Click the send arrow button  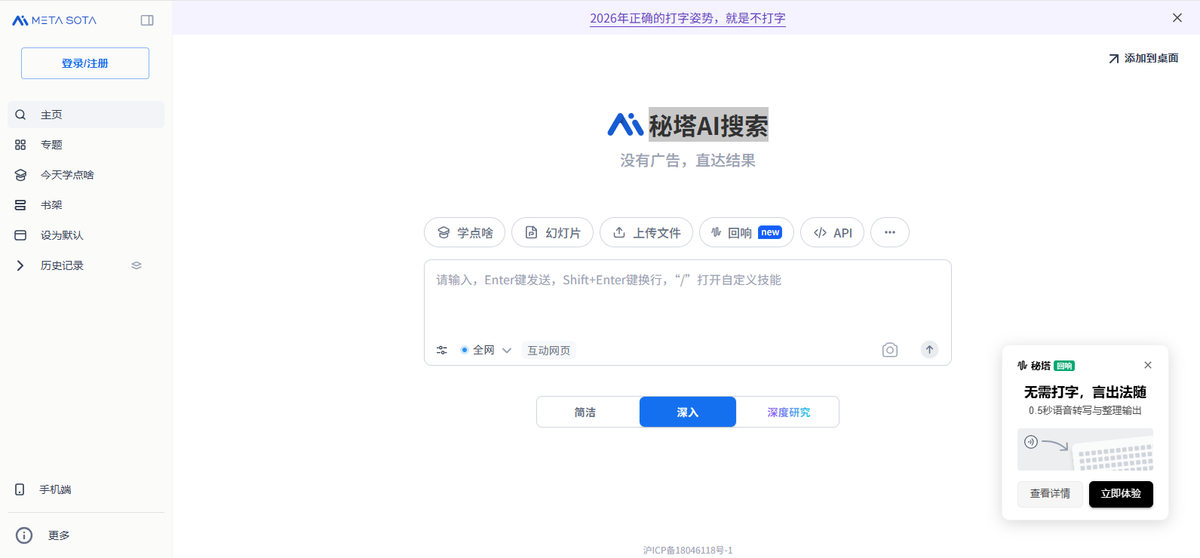point(929,350)
